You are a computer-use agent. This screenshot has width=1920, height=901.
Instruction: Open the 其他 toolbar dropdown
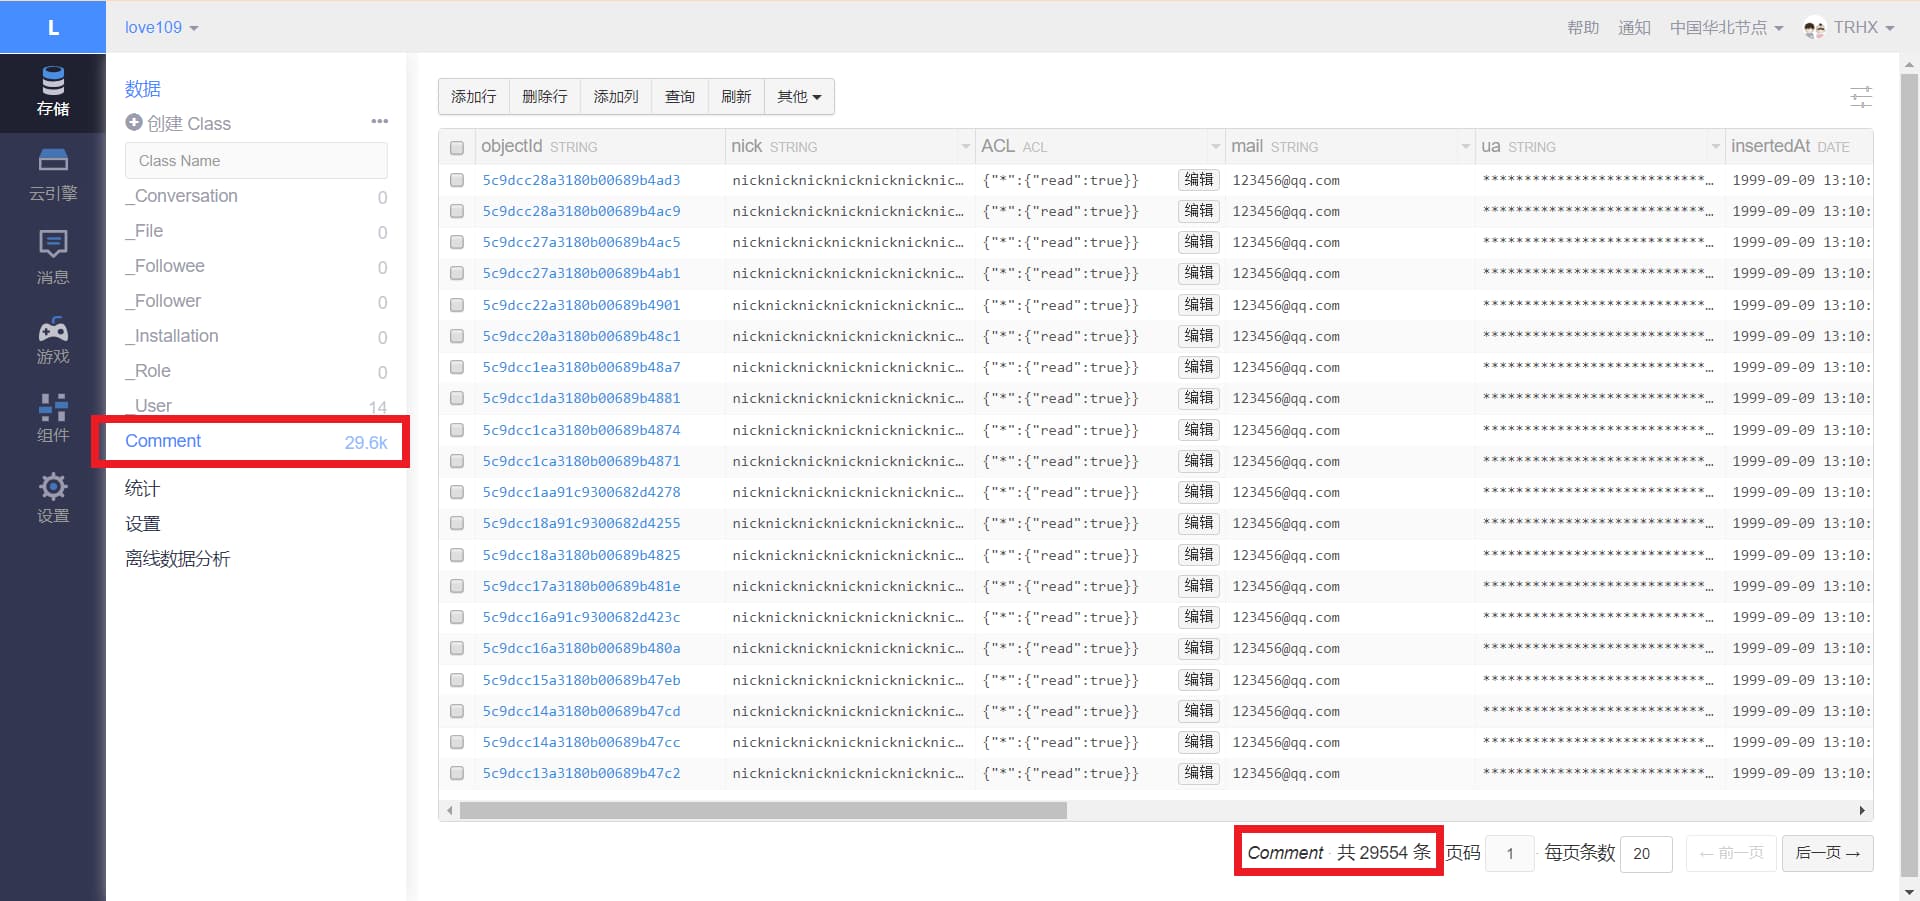tap(799, 97)
